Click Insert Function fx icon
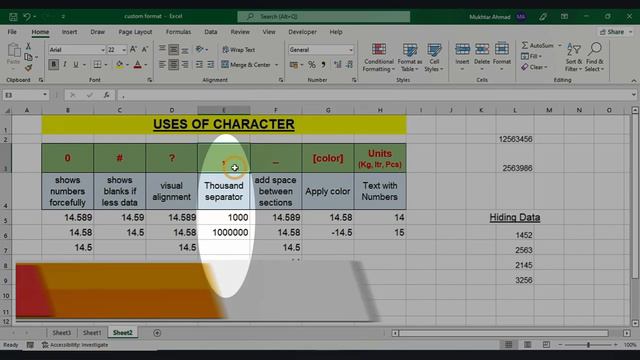640x360 pixels. [107, 95]
